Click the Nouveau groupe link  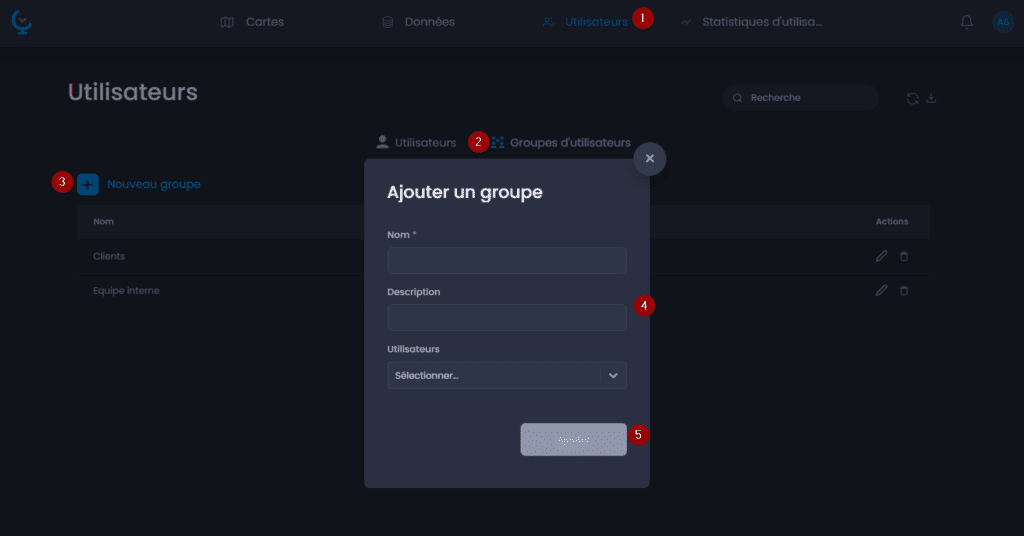coord(153,184)
